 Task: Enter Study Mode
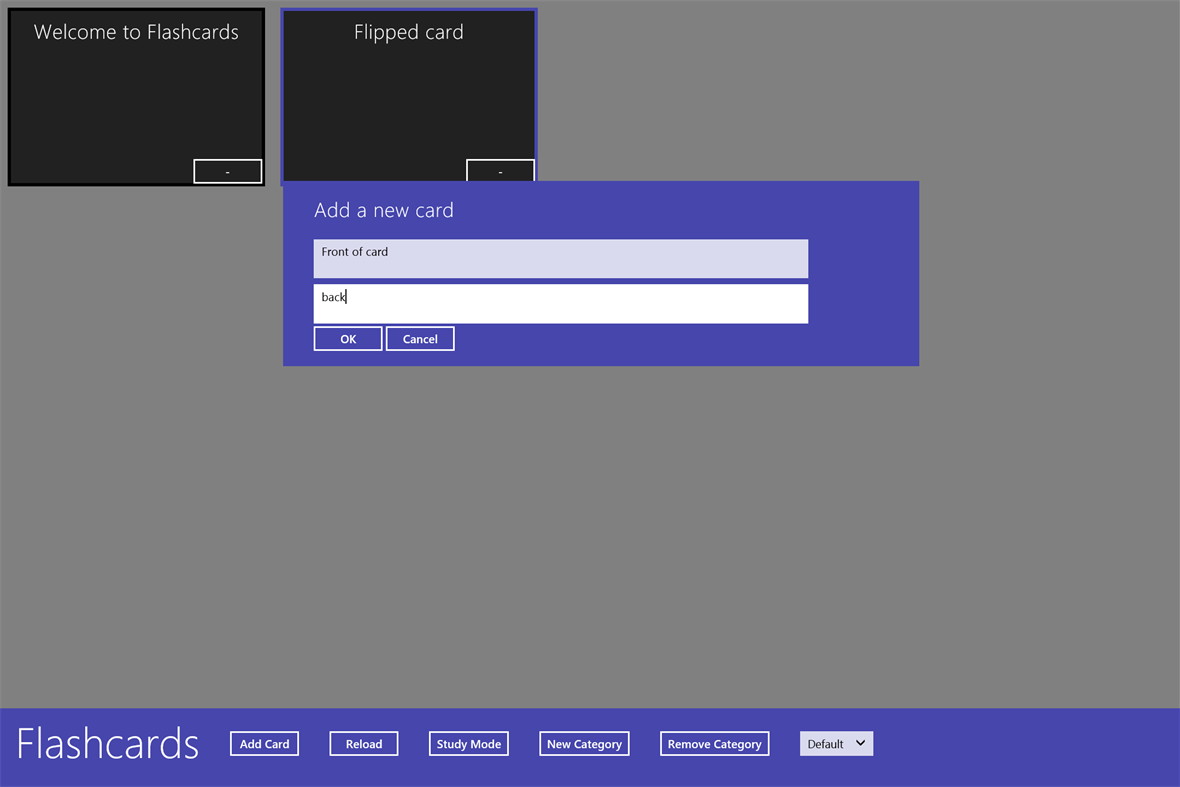click(x=468, y=743)
